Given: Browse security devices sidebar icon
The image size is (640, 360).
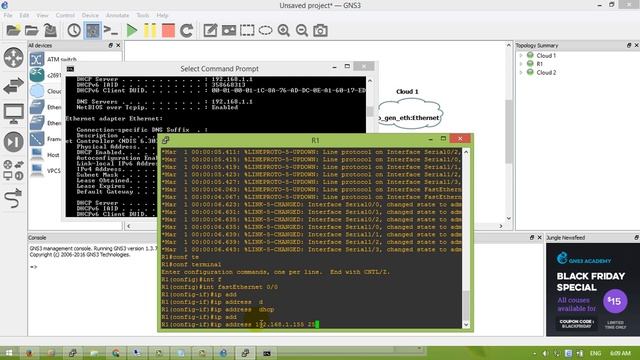Looking at the screenshot, I should click(13, 142).
